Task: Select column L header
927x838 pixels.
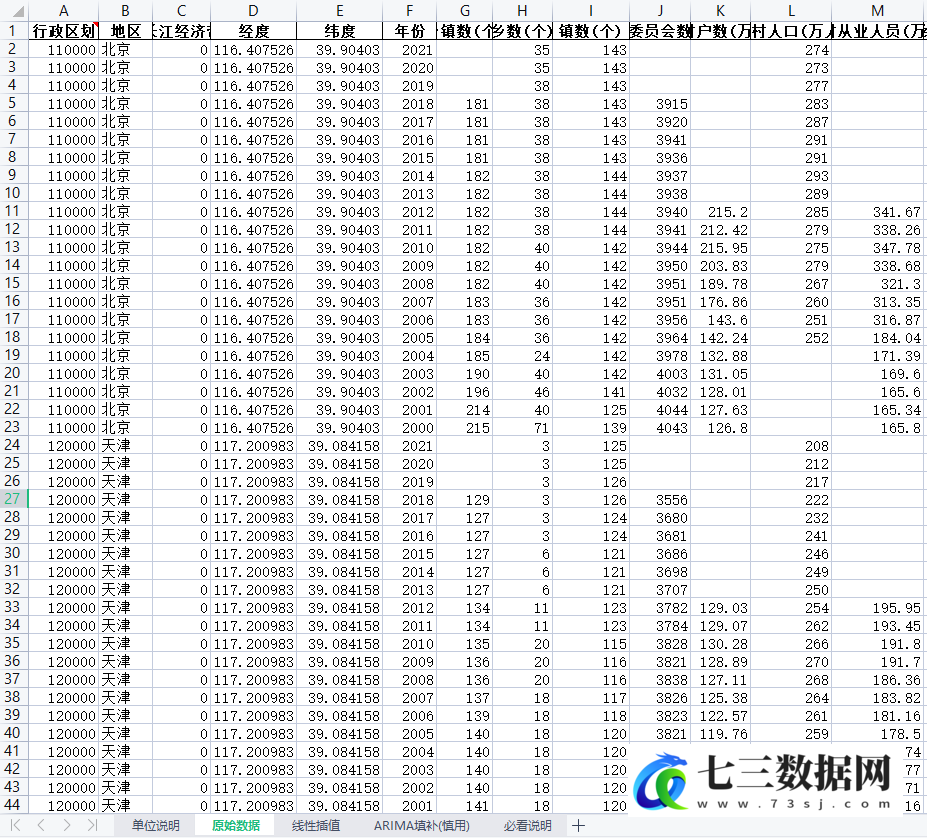Action: (x=791, y=11)
